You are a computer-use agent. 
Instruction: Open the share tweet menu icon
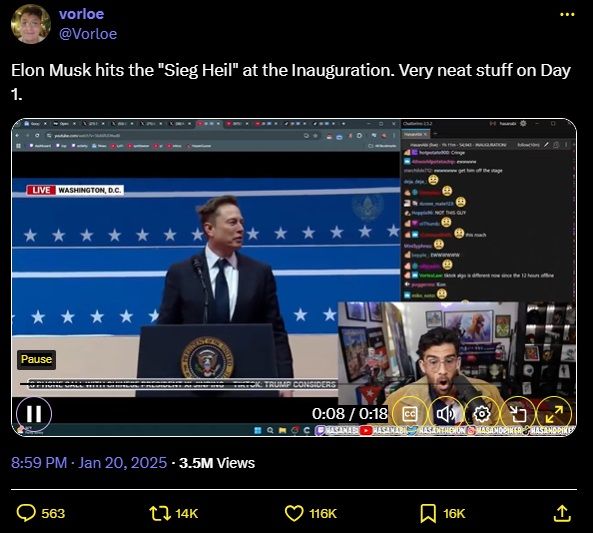pyautogui.click(x=562, y=513)
